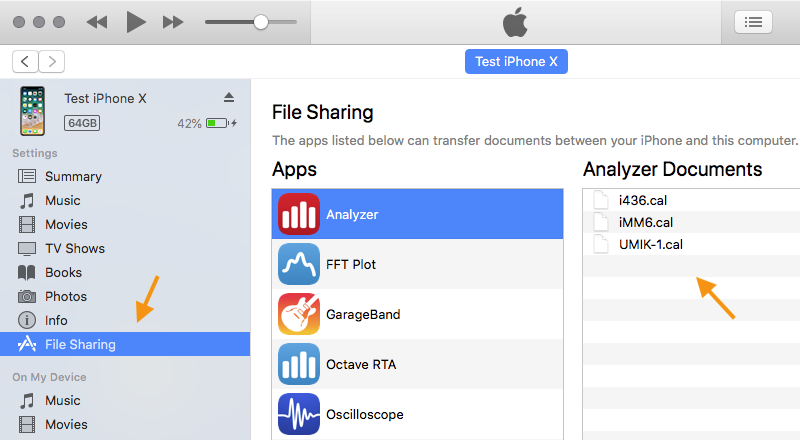Choose FFT Plot app in list
The image size is (800, 440).
pyautogui.click(x=417, y=264)
